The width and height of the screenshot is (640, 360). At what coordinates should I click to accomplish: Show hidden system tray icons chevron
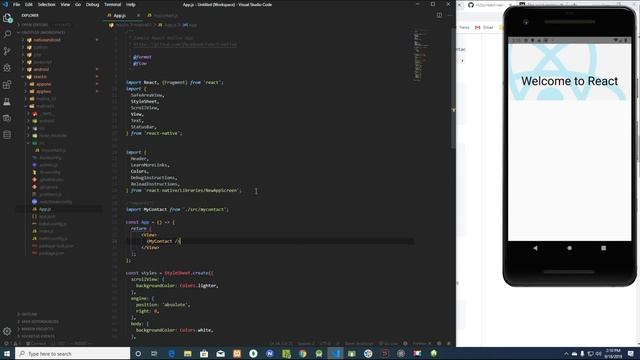tap(566, 353)
